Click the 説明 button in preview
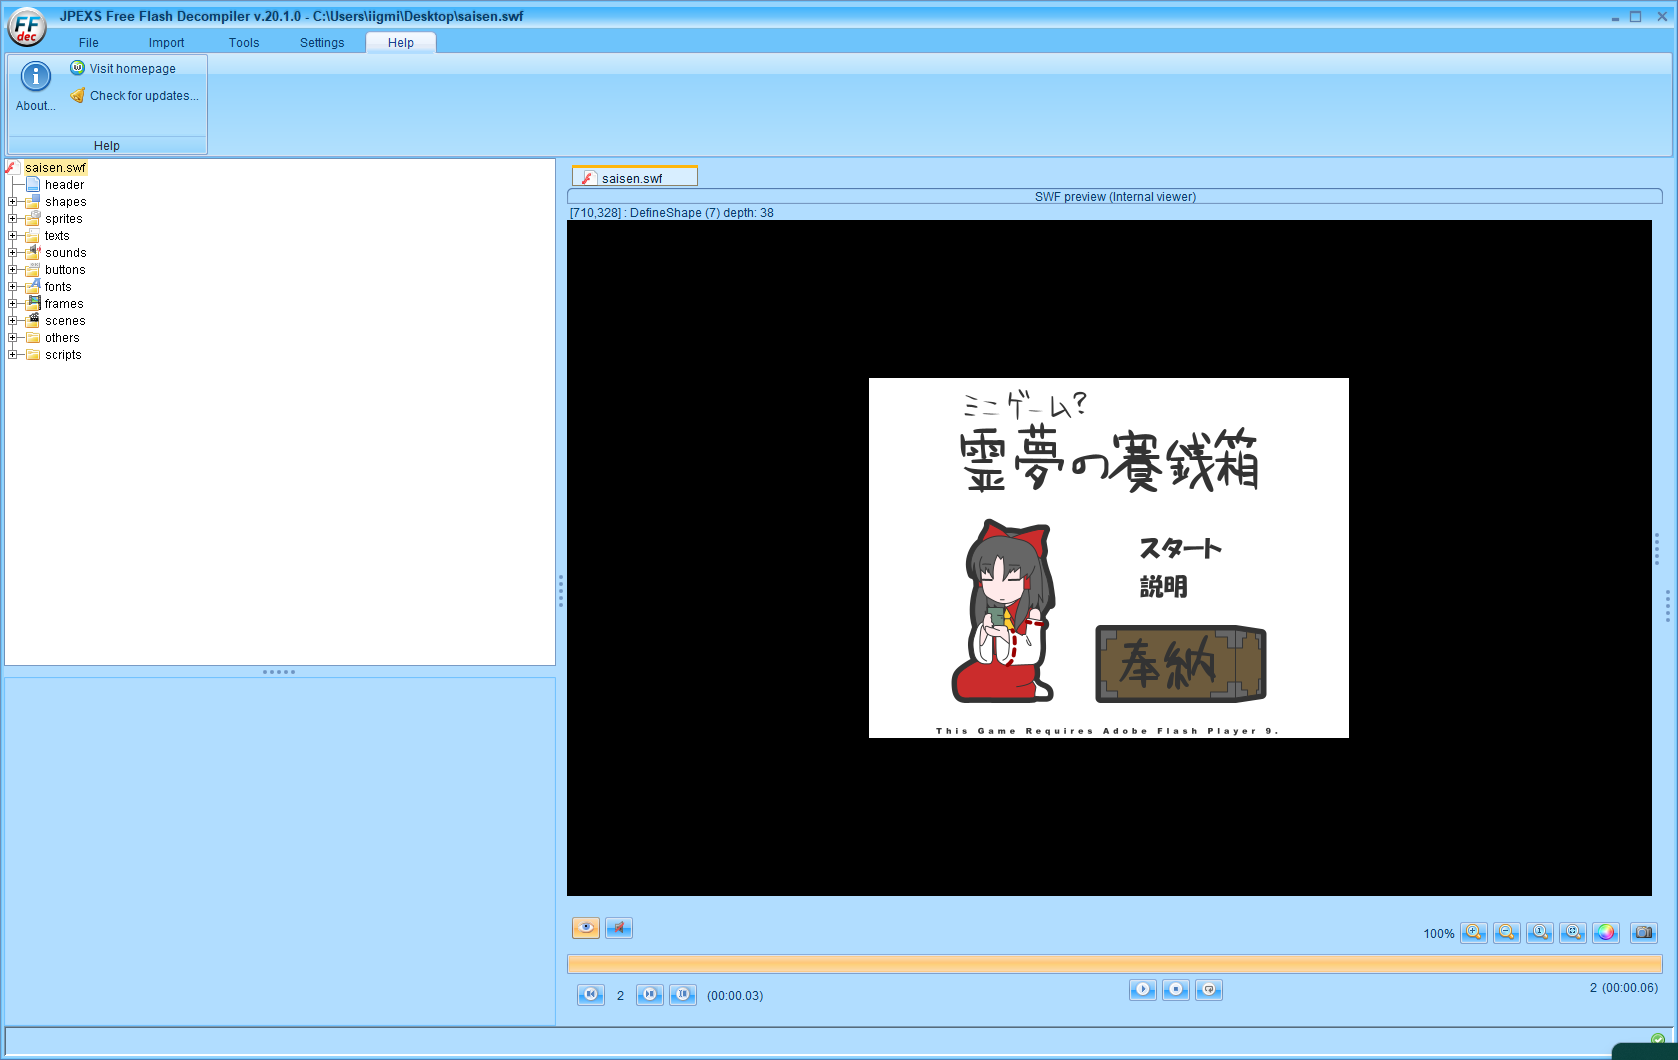1678x1060 pixels. tap(1164, 587)
